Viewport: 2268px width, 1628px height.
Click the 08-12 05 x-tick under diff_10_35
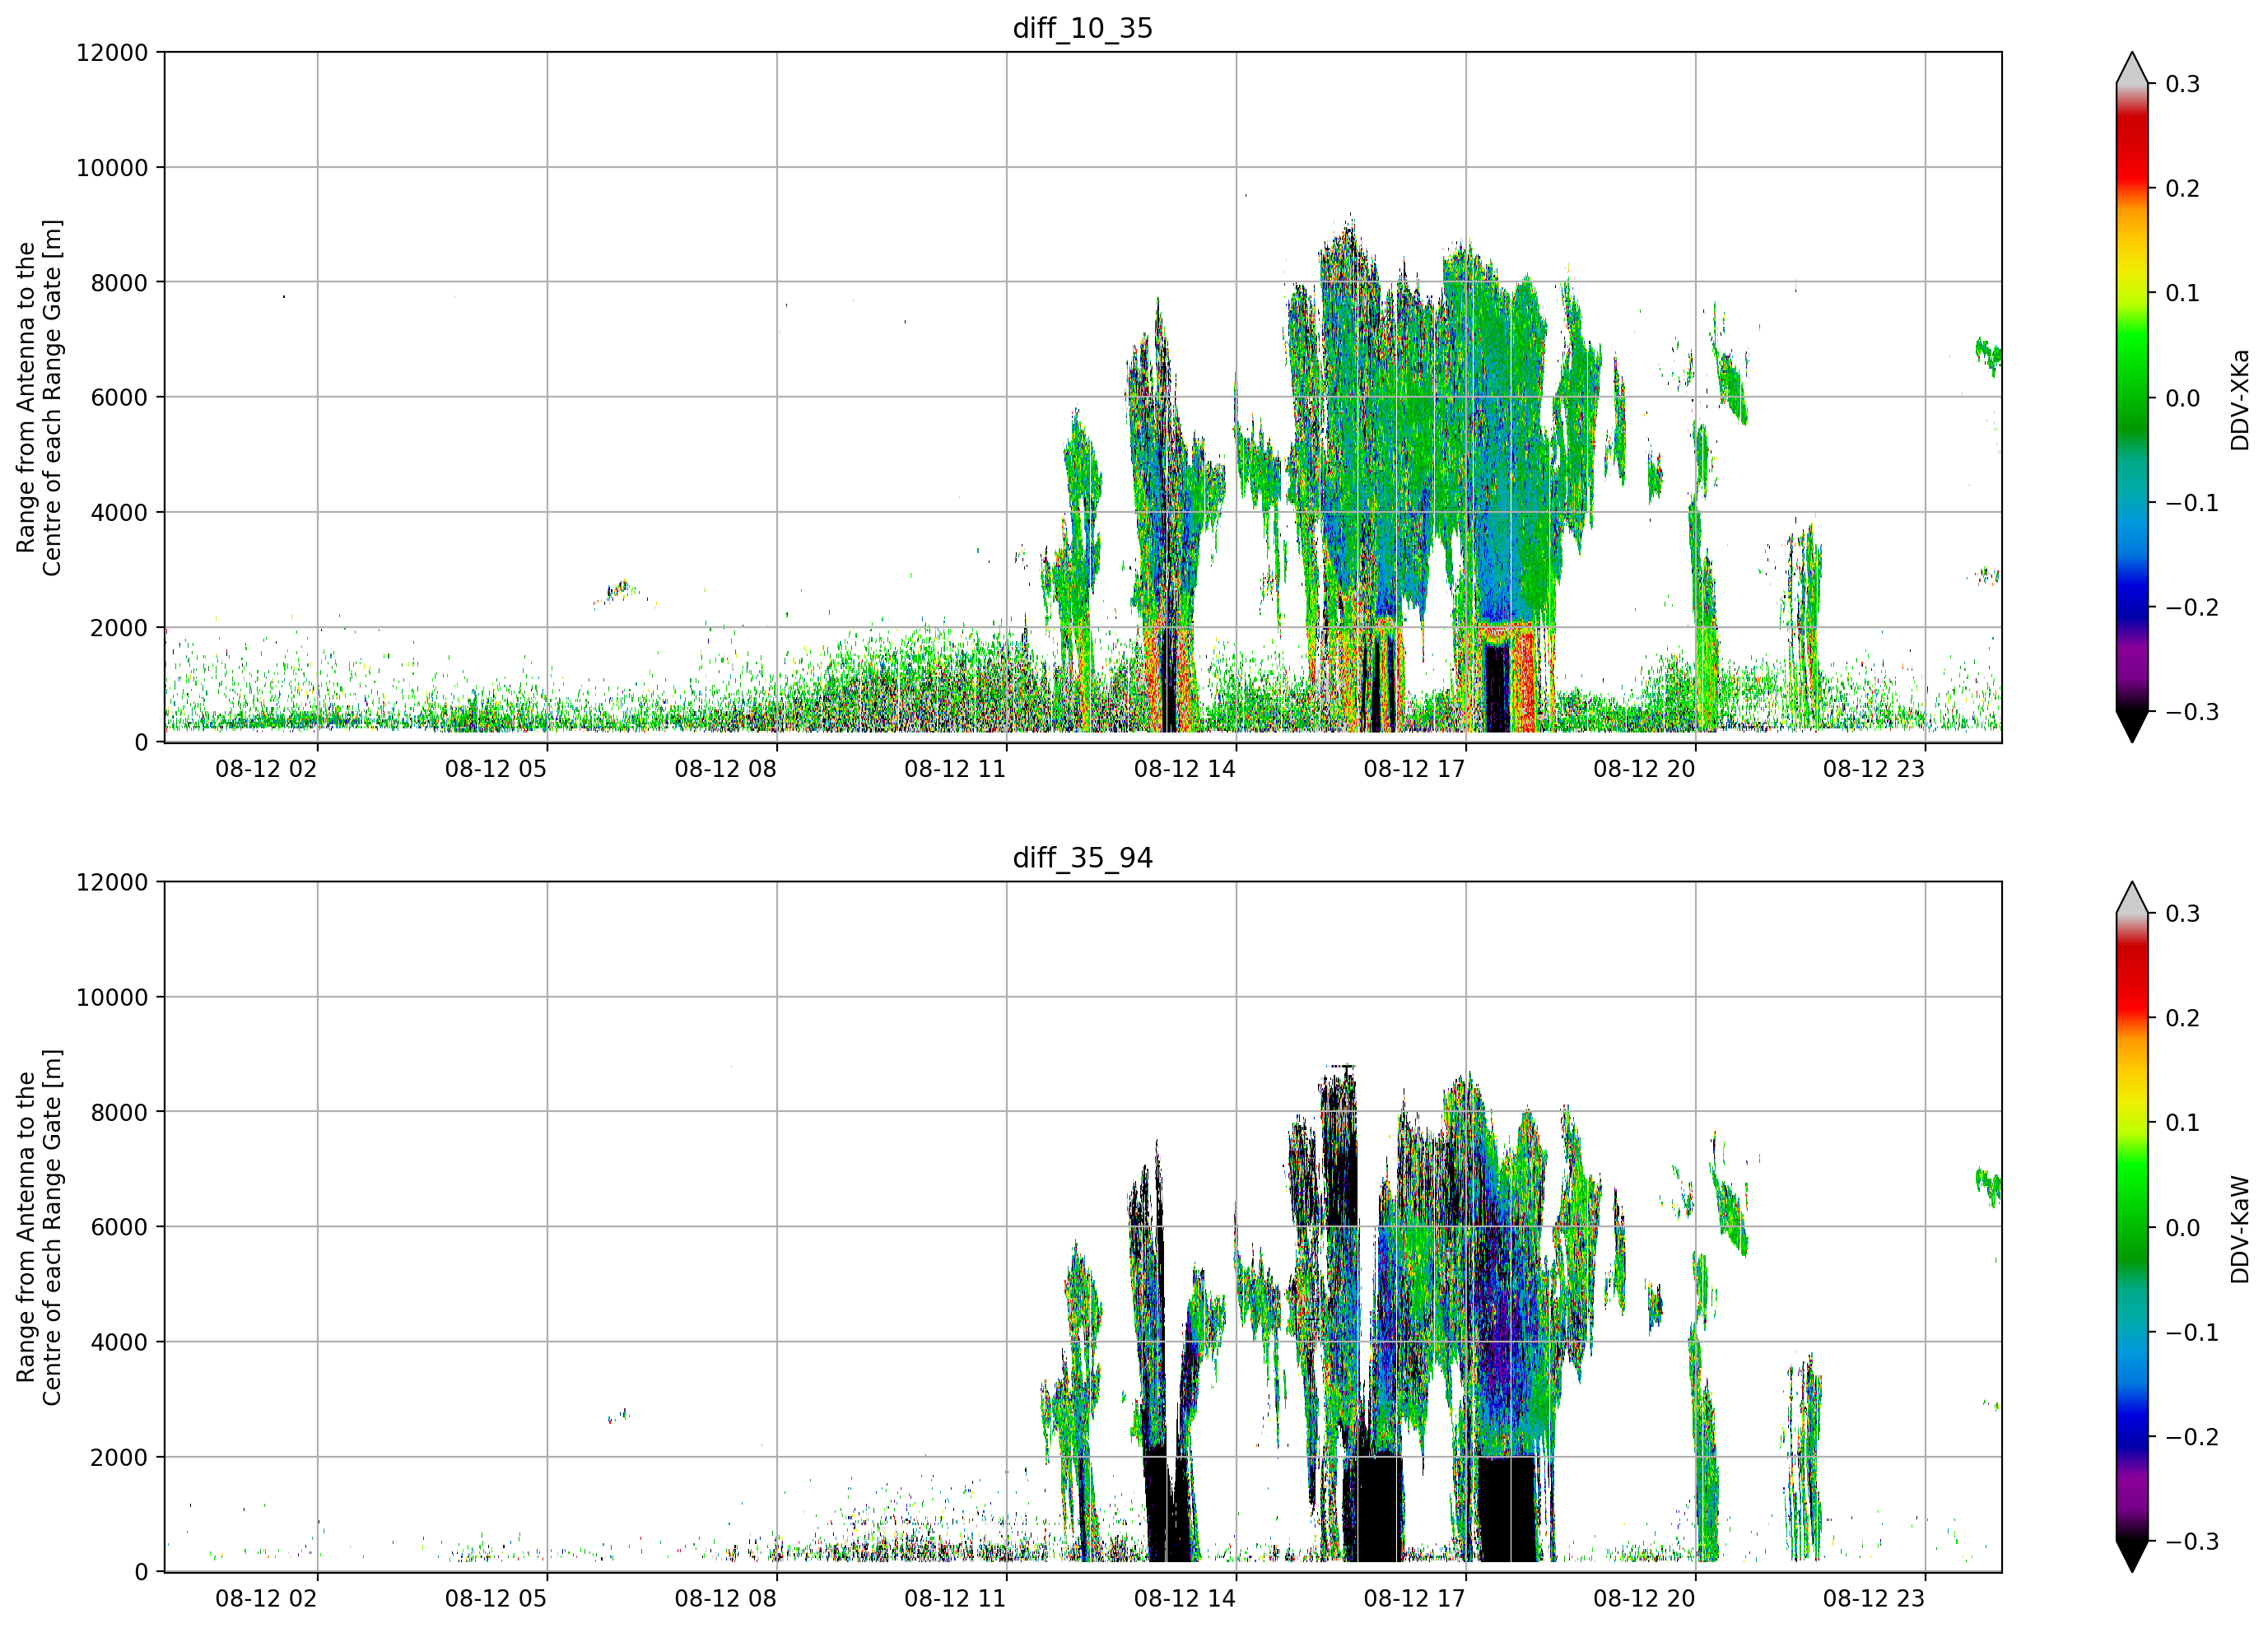(x=496, y=769)
